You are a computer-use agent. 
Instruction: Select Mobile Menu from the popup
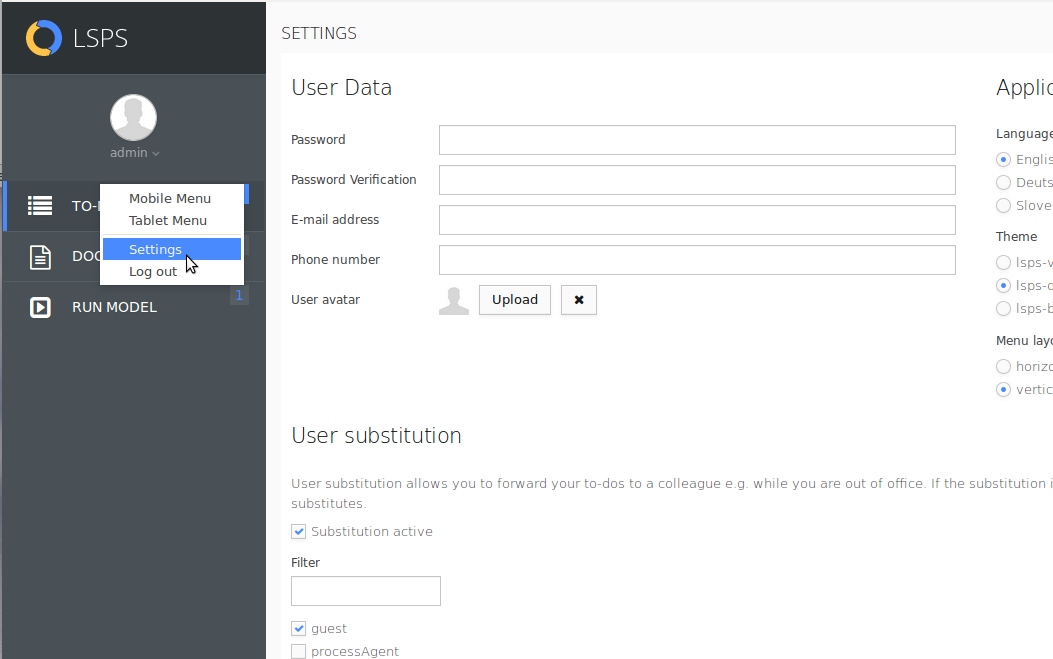[x=170, y=198]
